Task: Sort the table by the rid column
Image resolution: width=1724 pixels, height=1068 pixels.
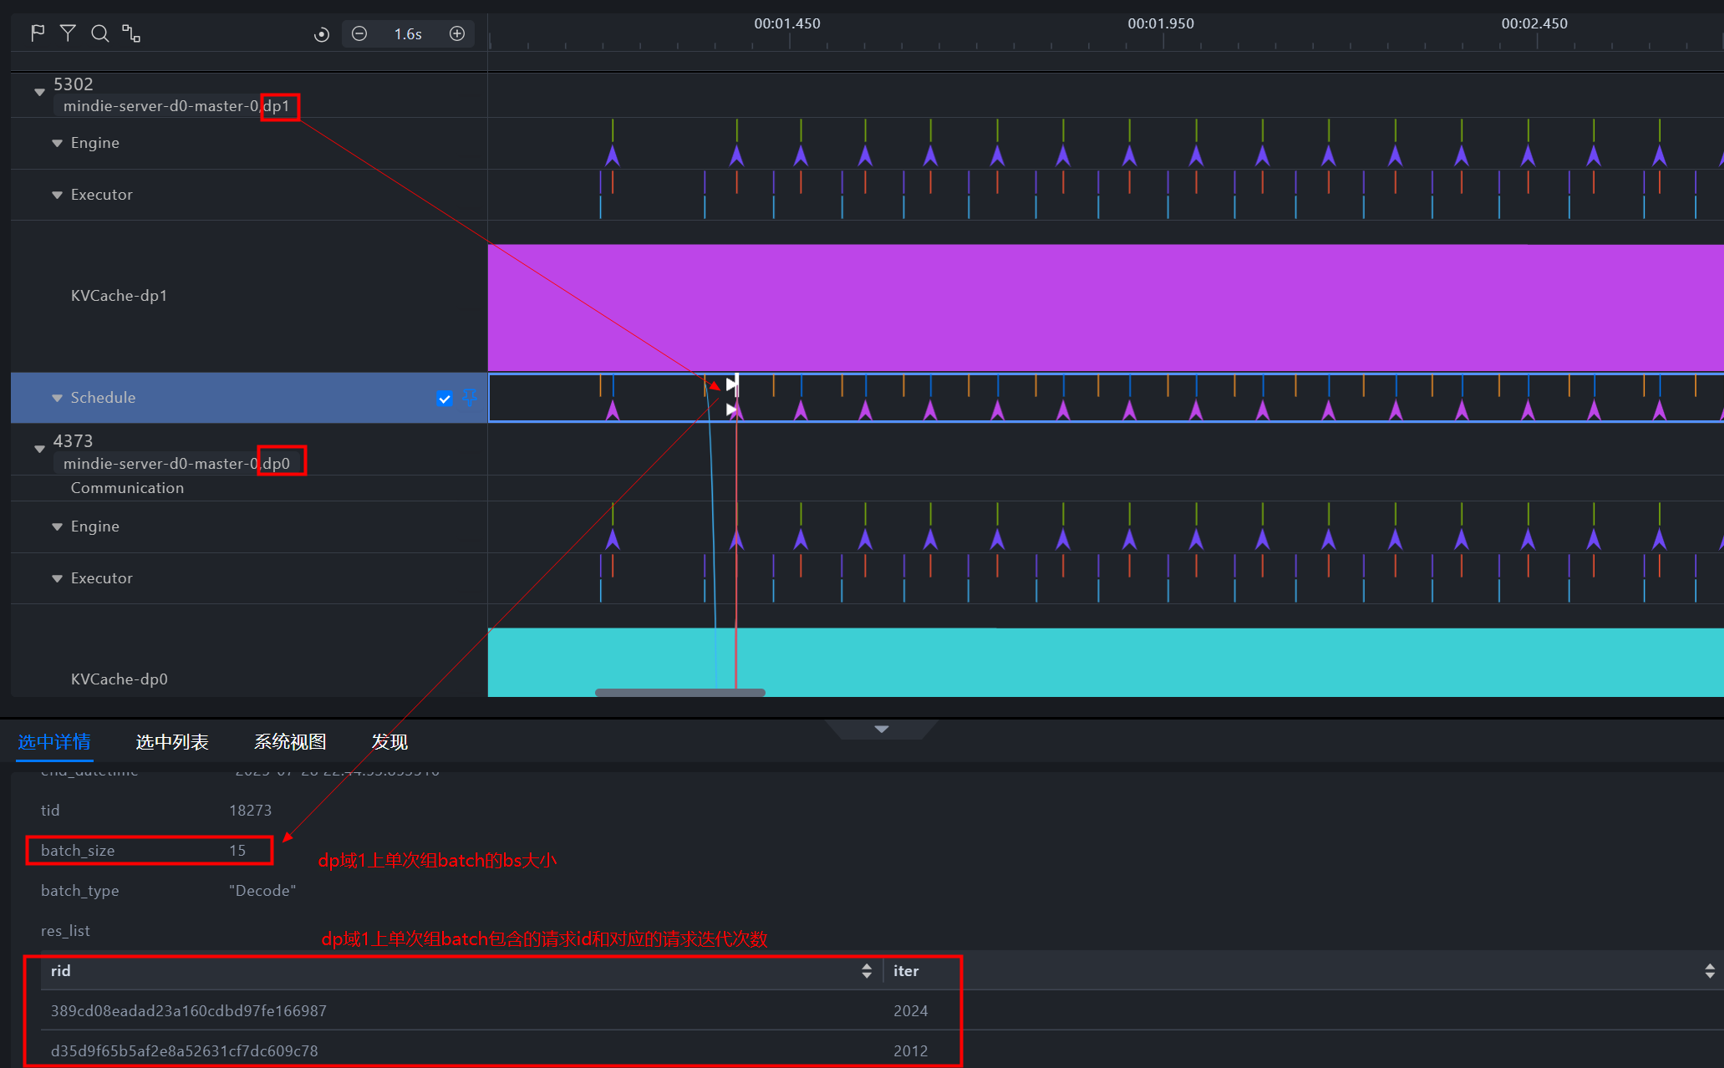Action: pos(866,971)
